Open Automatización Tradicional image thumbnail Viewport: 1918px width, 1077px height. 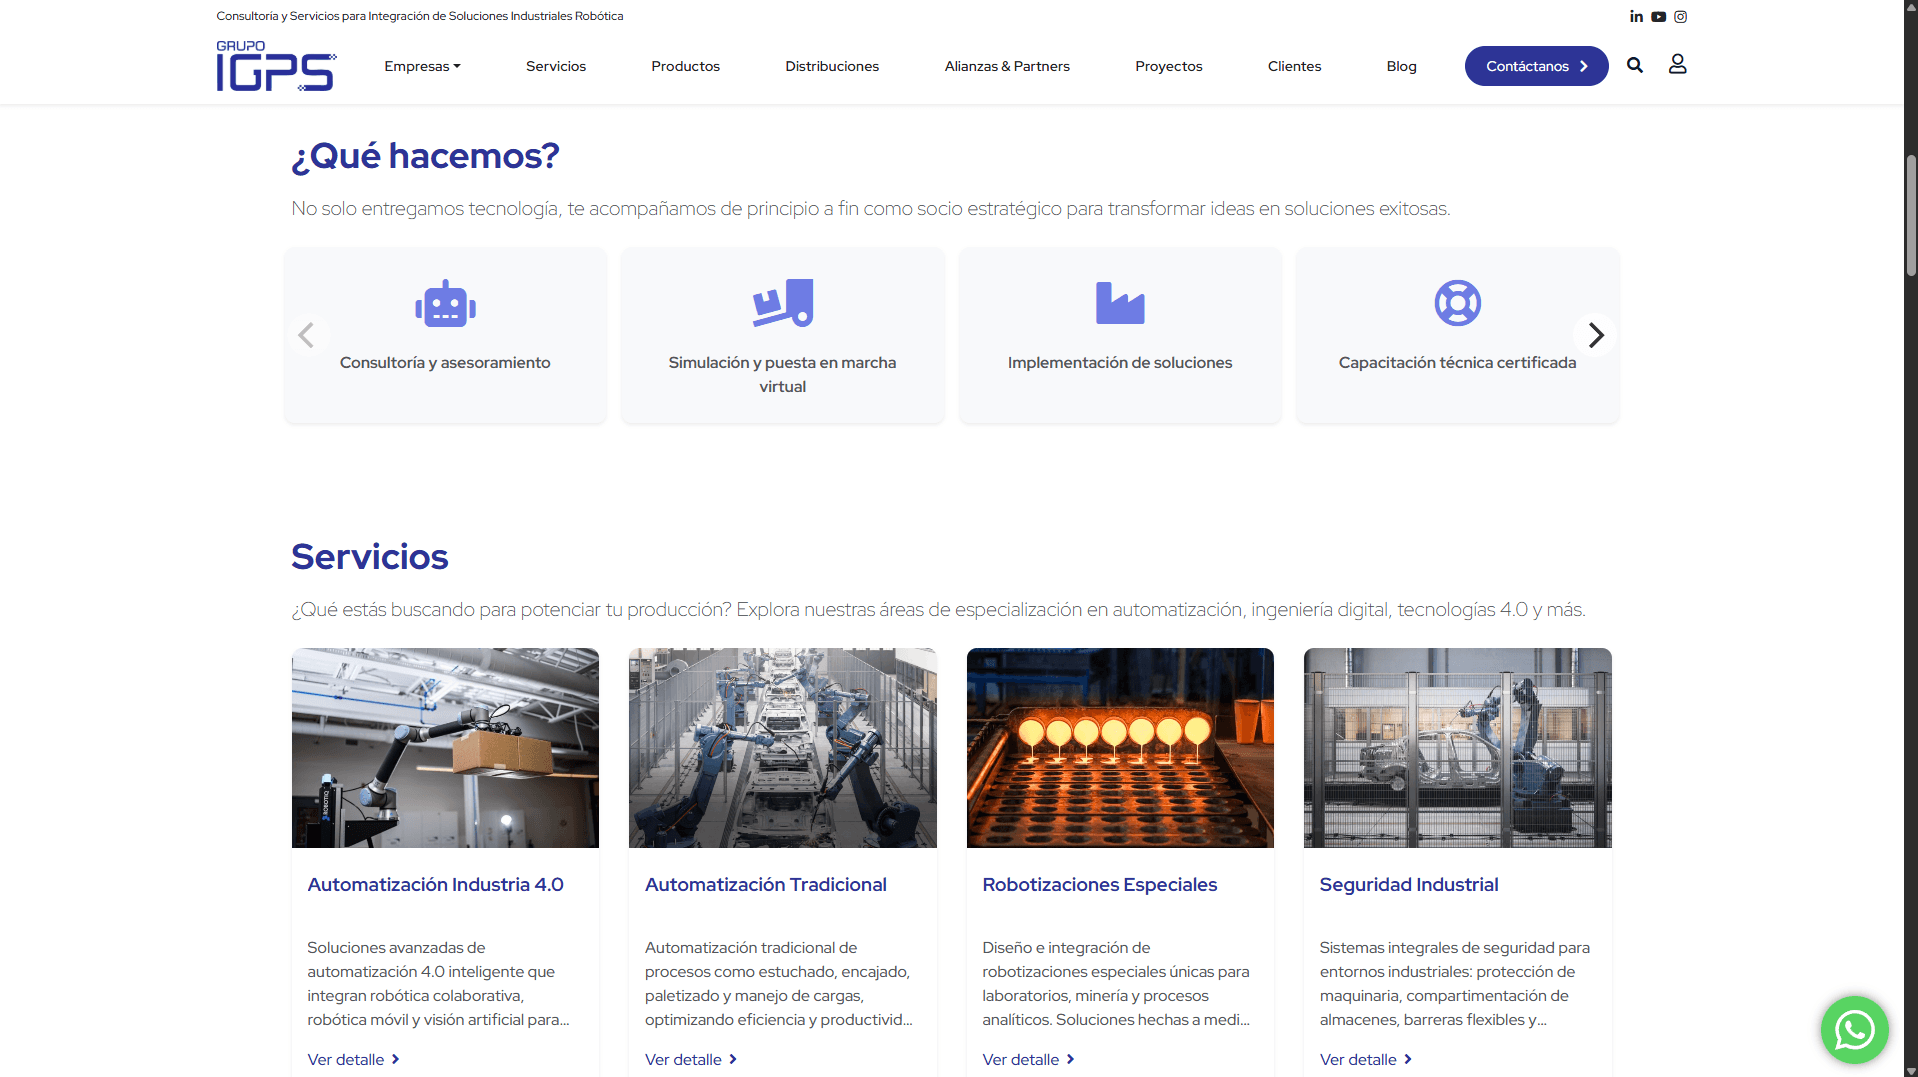(783, 748)
